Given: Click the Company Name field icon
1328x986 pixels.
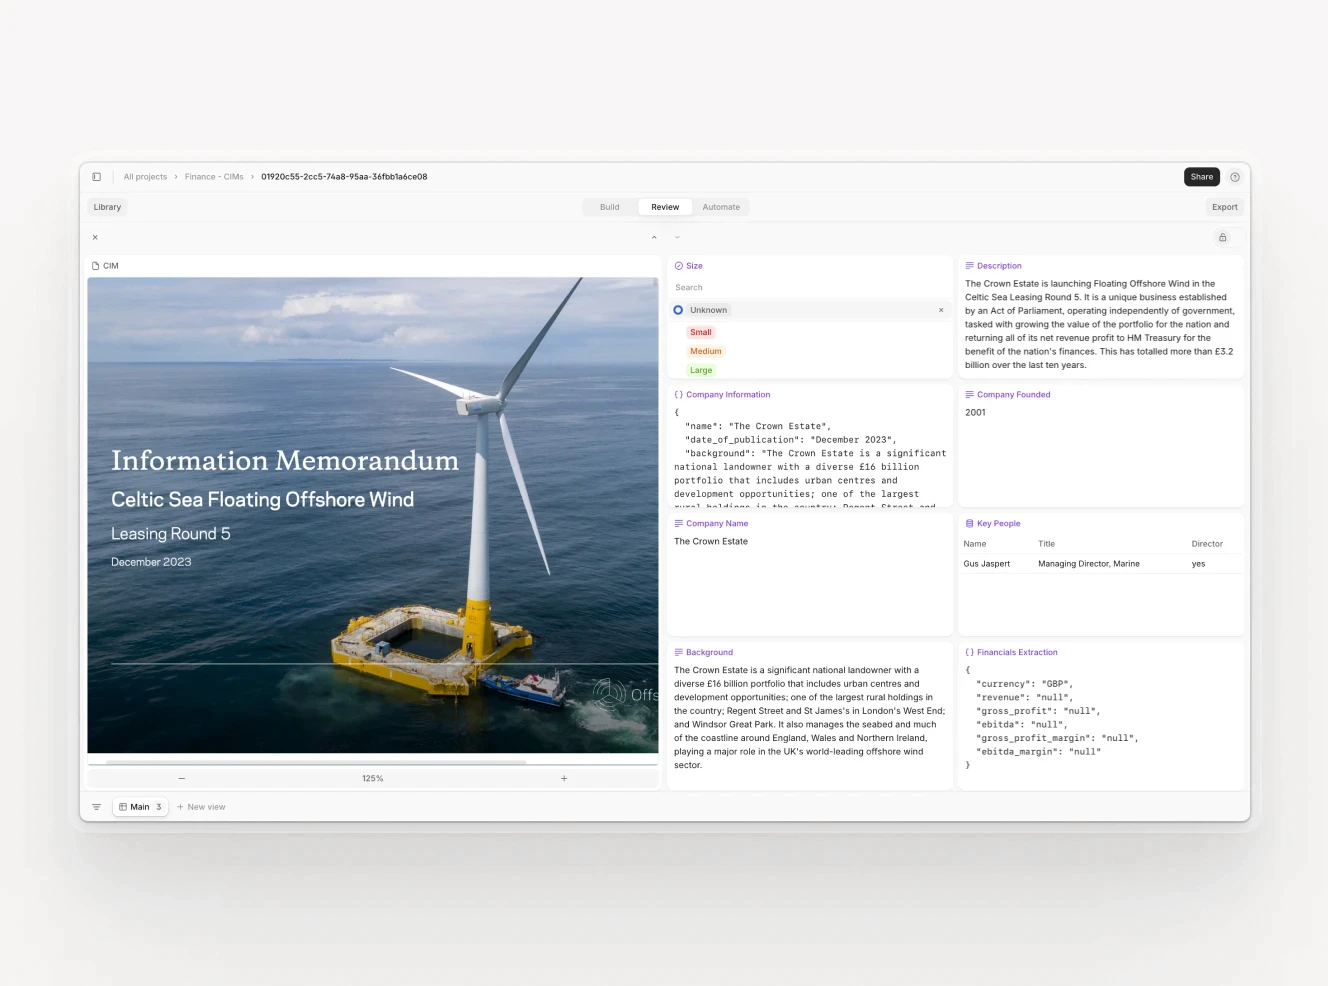Looking at the screenshot, I should point(679,524).
